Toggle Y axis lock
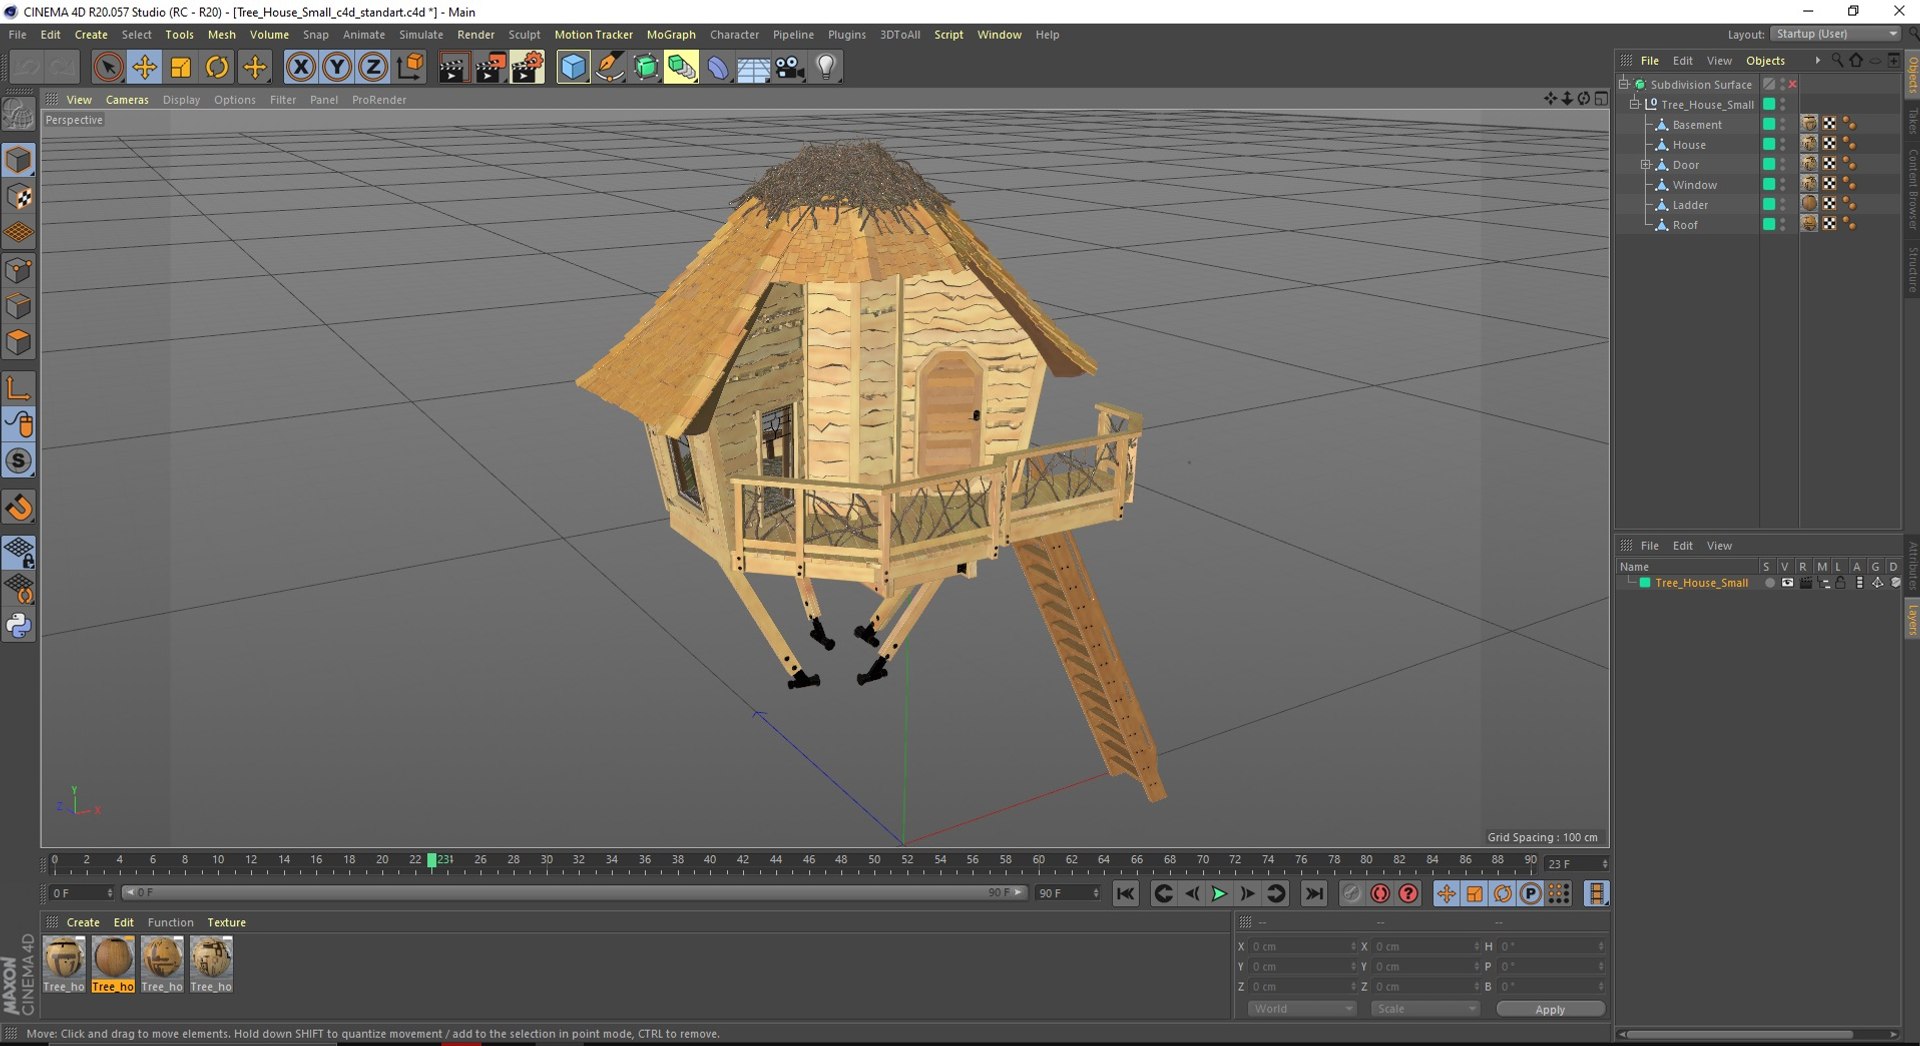1920x1046 pixels. 337,67
